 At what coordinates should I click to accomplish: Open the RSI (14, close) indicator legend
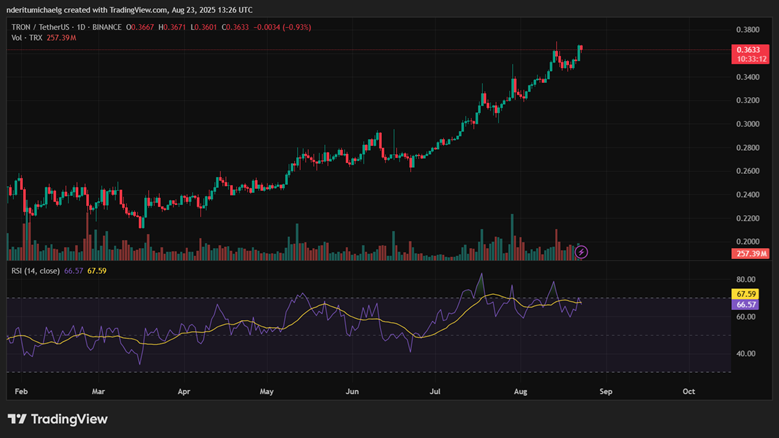[34, 270]
